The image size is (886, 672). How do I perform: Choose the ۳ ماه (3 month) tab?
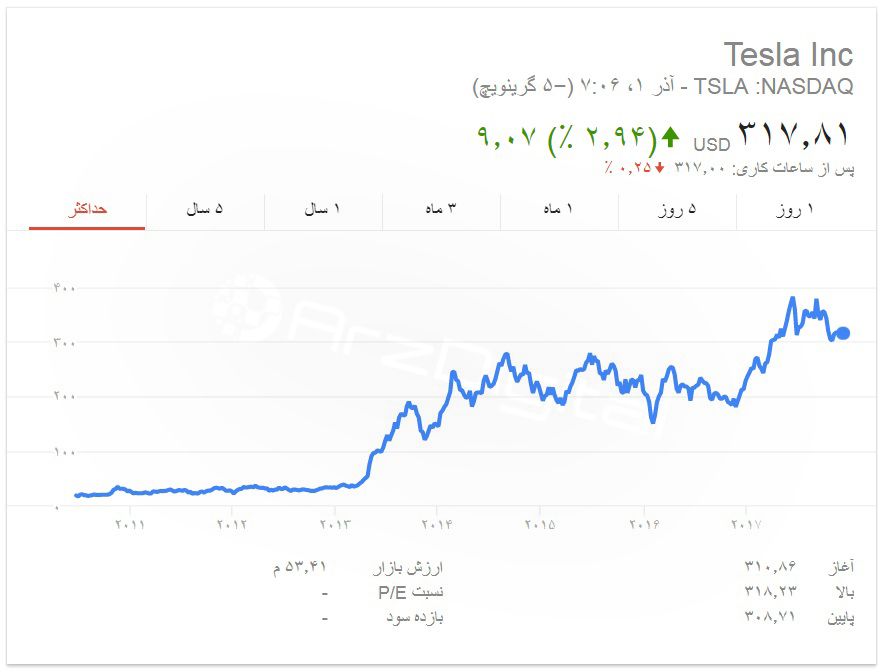pyautogui.click(x=441, y=210)
